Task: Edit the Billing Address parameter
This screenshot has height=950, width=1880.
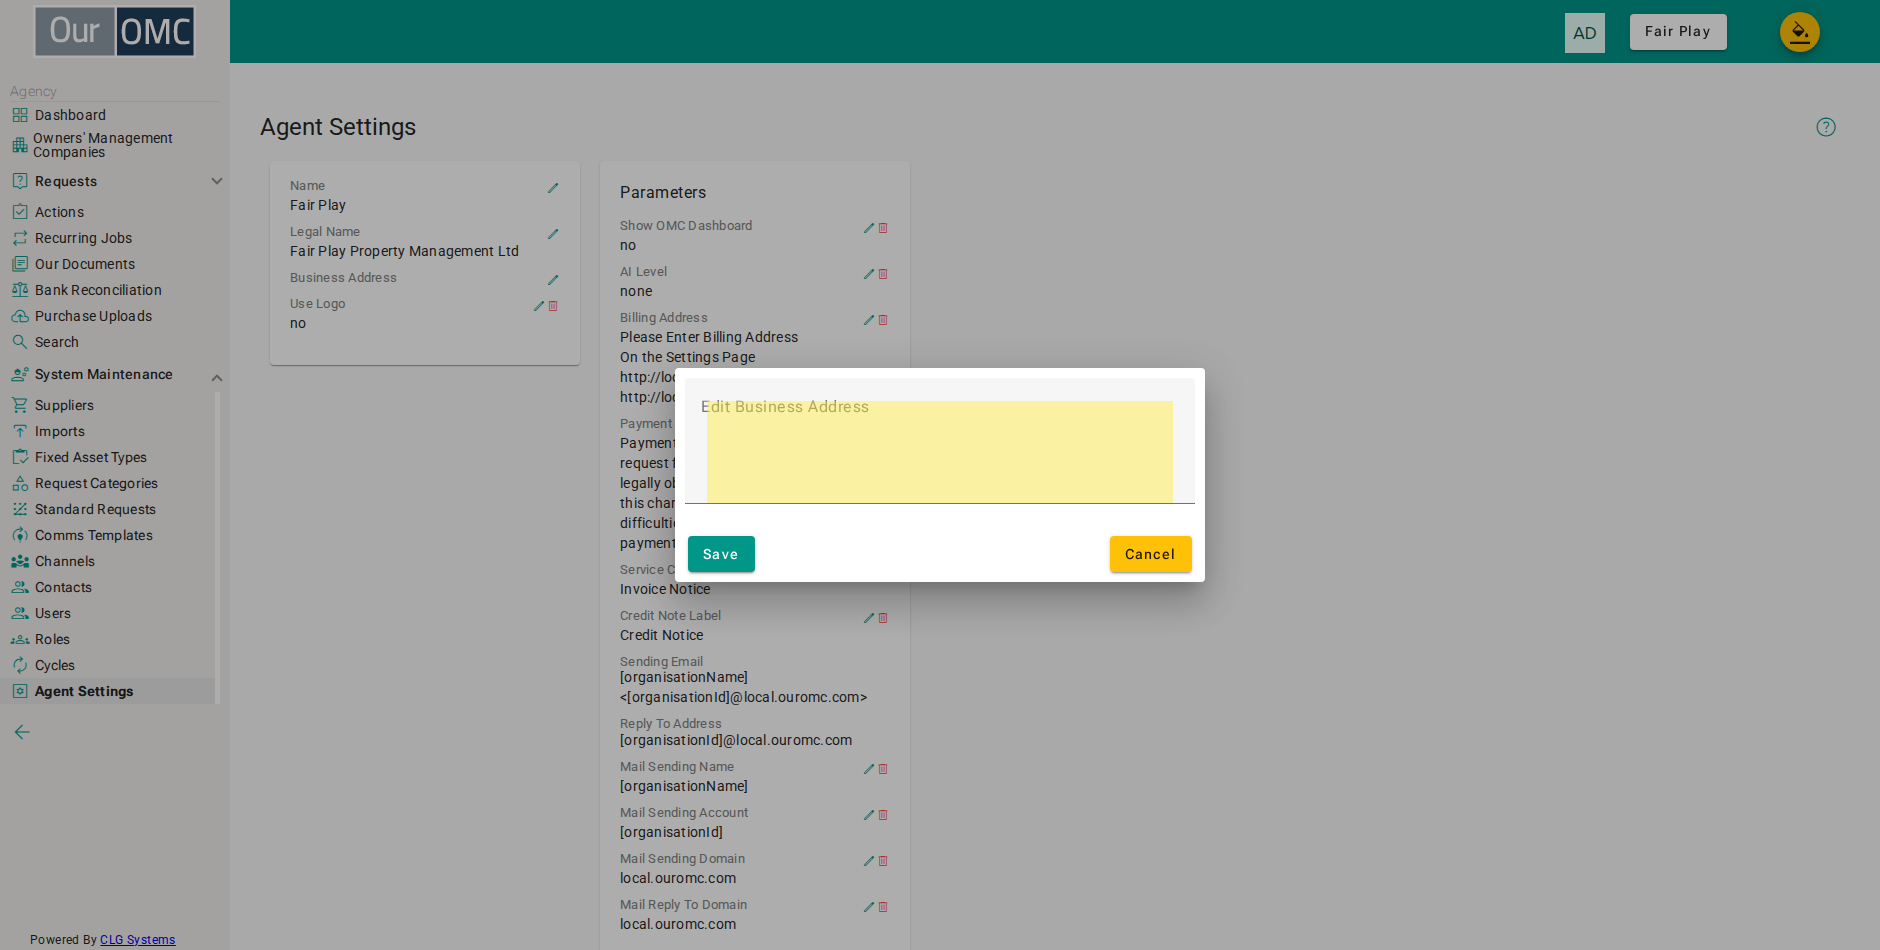Action: click(x=869, y=320)
